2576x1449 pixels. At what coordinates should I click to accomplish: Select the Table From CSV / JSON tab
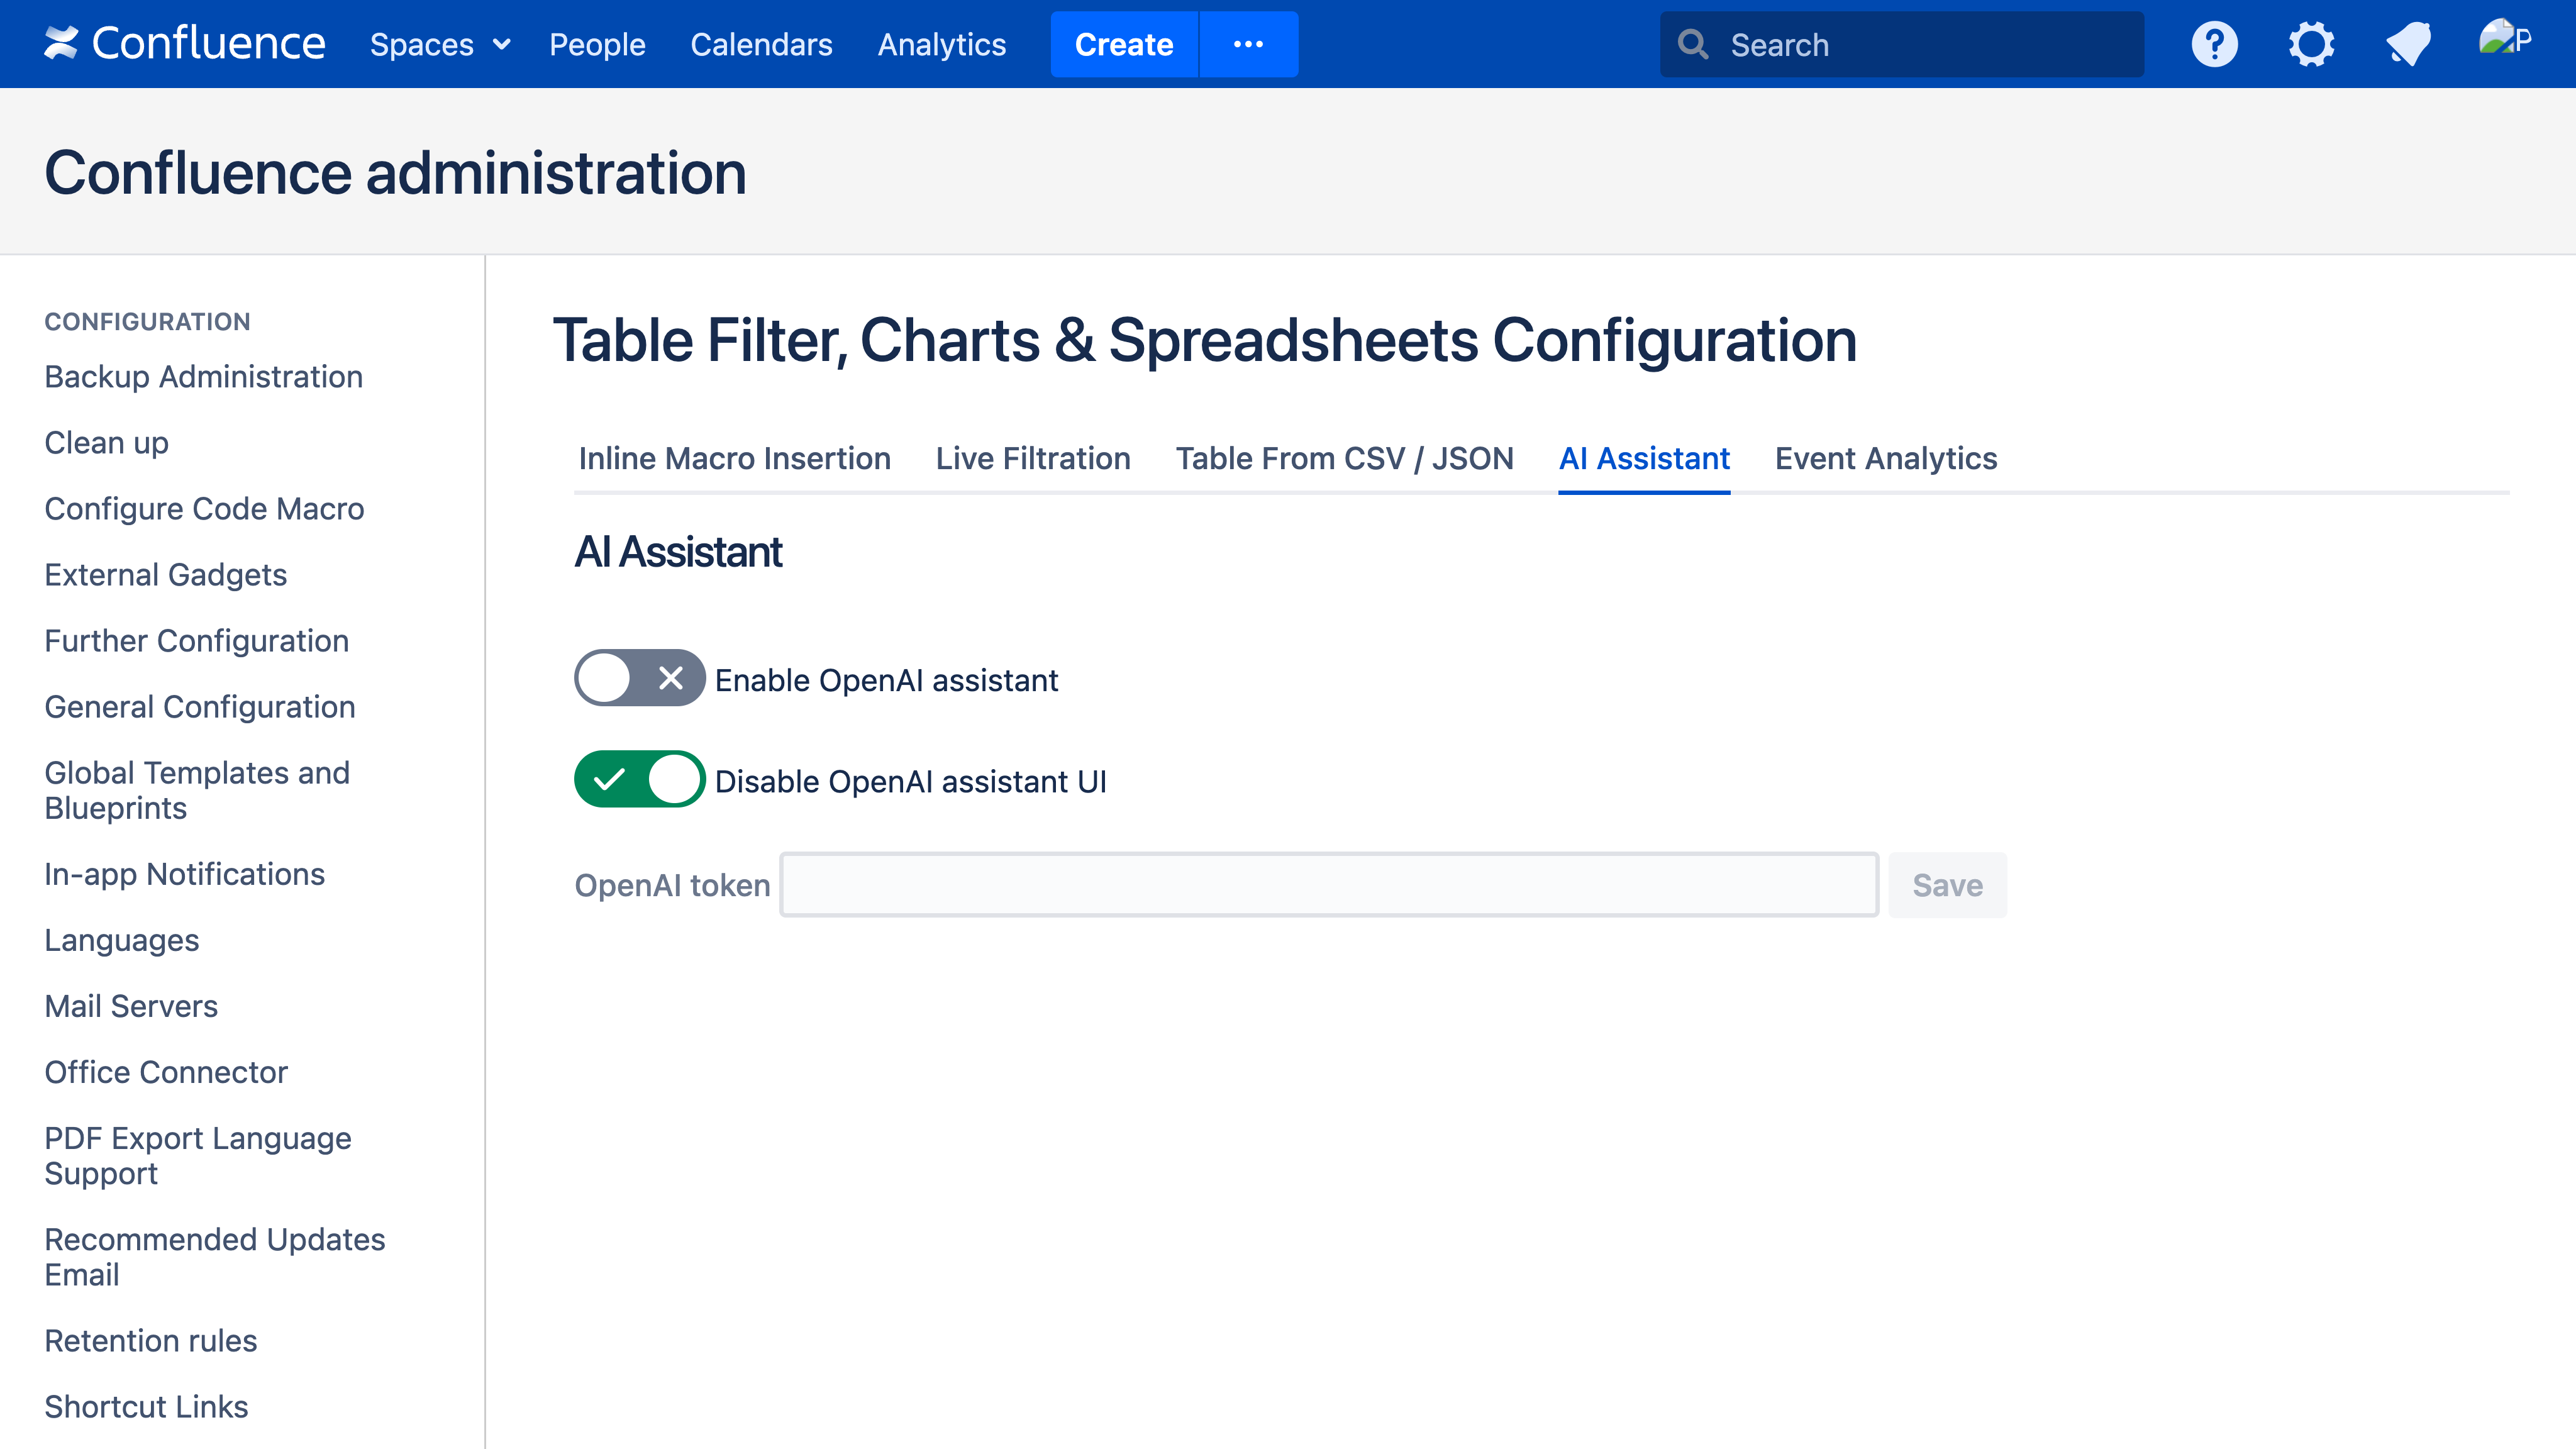pos(1344,458)
